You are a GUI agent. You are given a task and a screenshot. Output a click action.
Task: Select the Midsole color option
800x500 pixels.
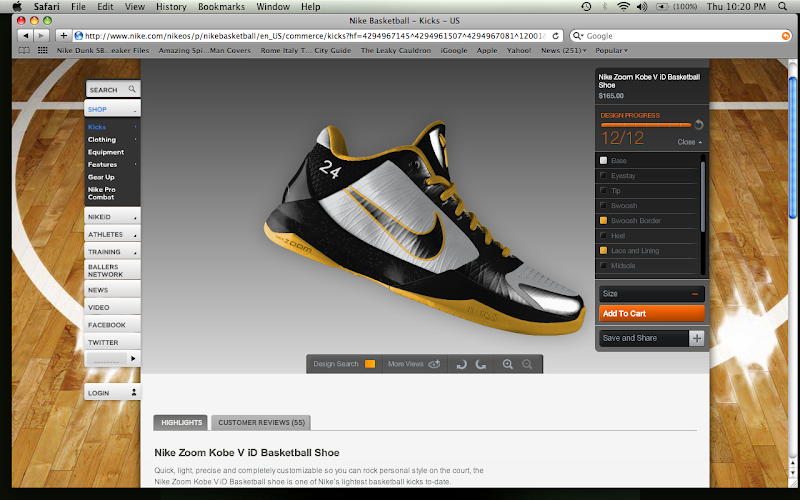point(647,265)
